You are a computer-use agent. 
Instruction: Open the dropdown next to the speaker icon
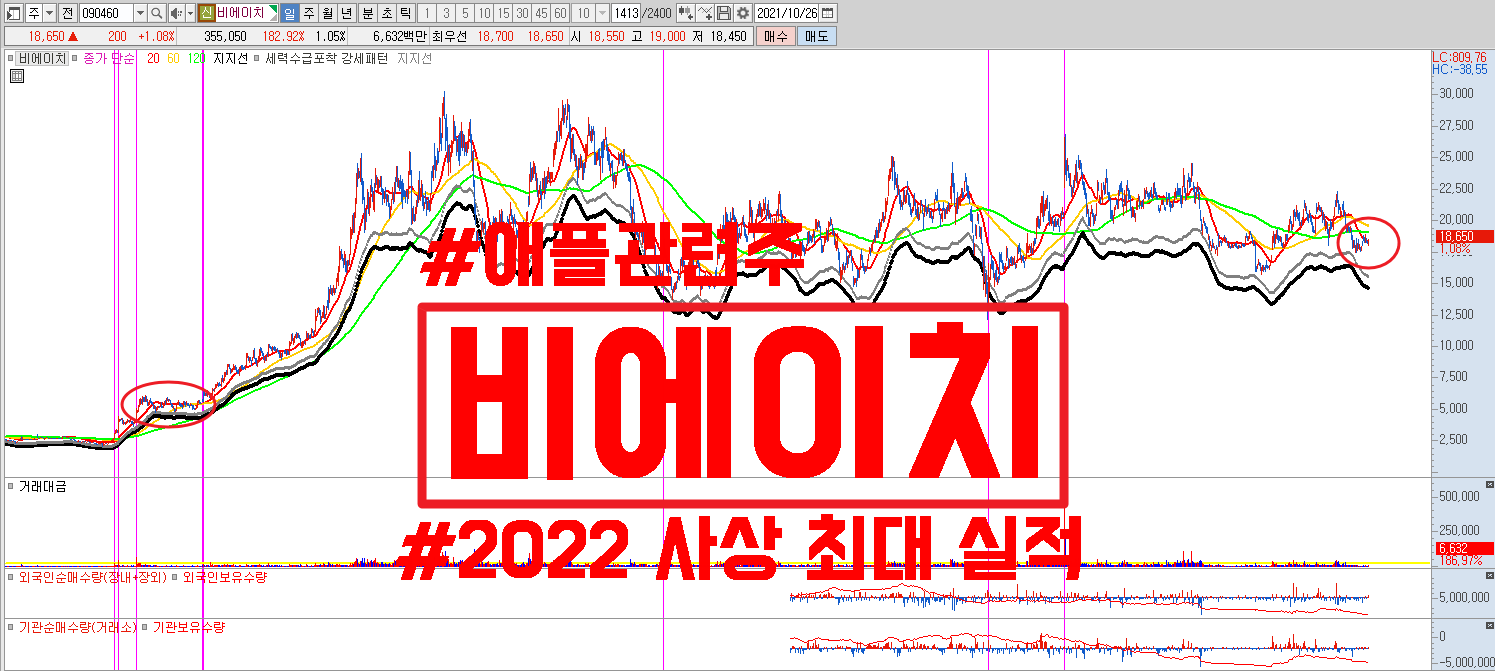pyautogui.click(x=190, y=13)
